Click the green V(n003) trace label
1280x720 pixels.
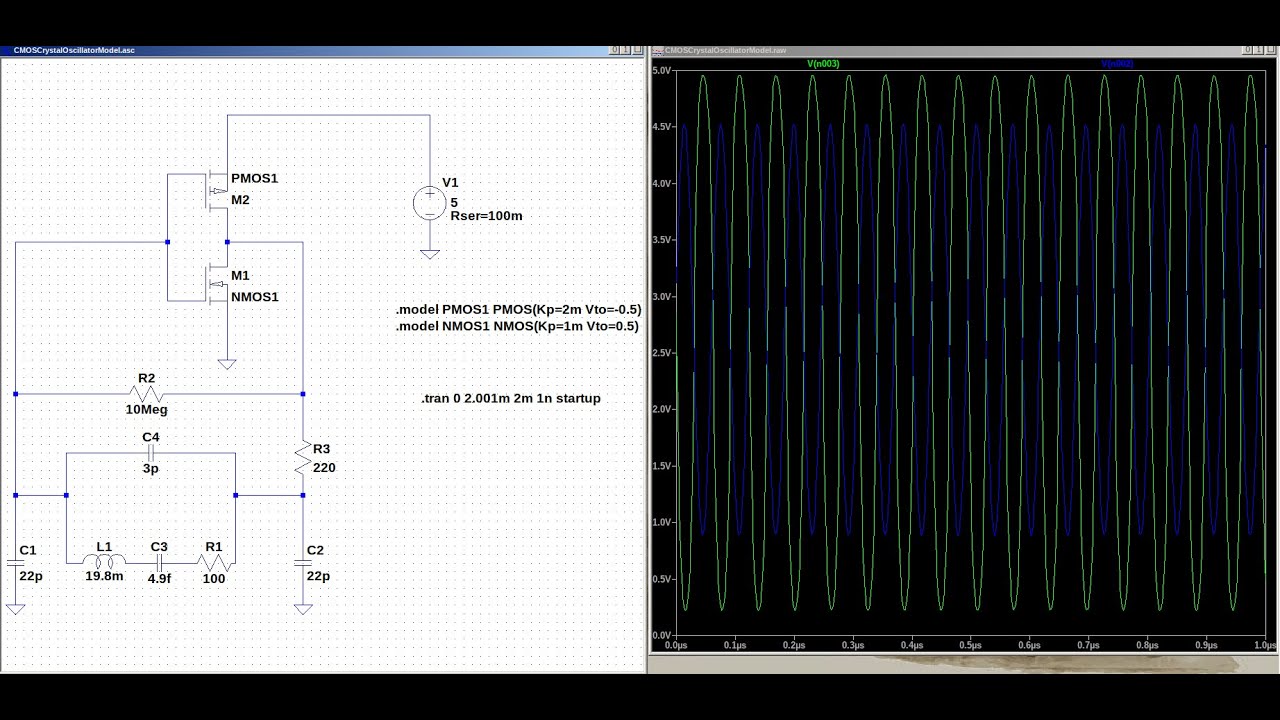(823, 64)
